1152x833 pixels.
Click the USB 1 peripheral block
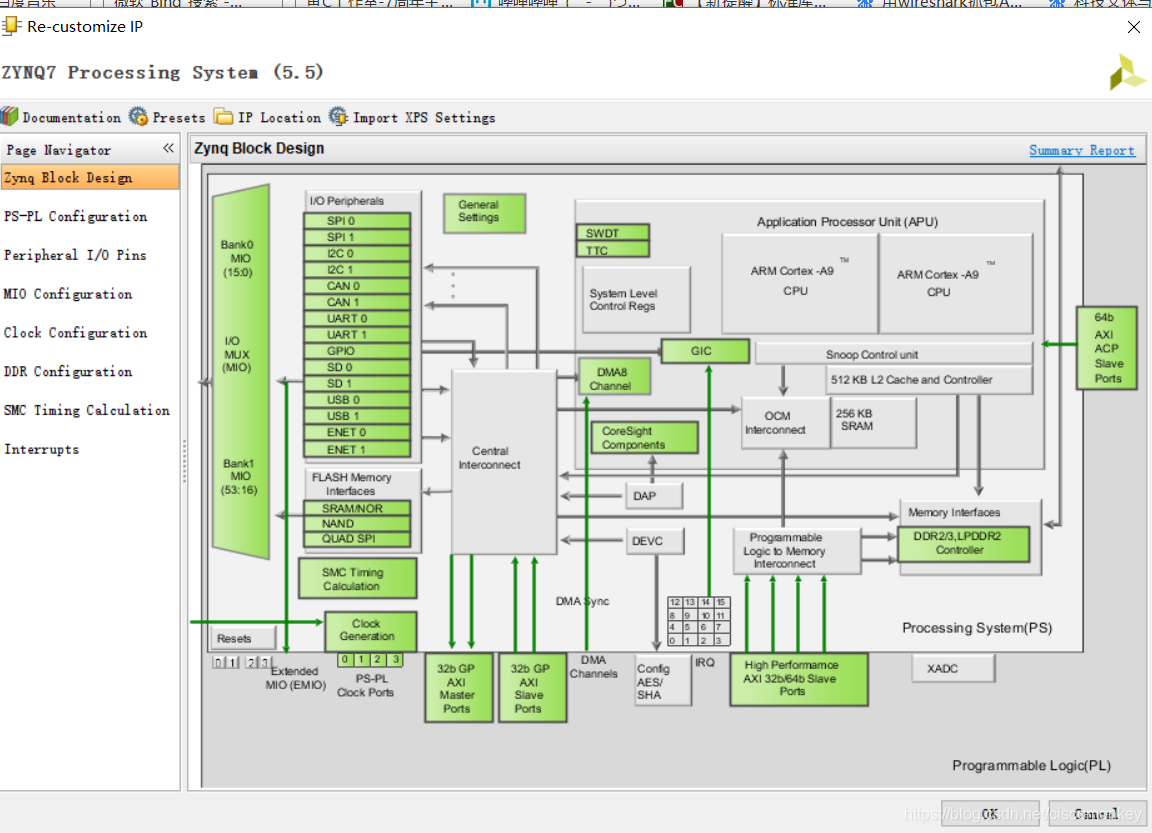coord(357,416)
